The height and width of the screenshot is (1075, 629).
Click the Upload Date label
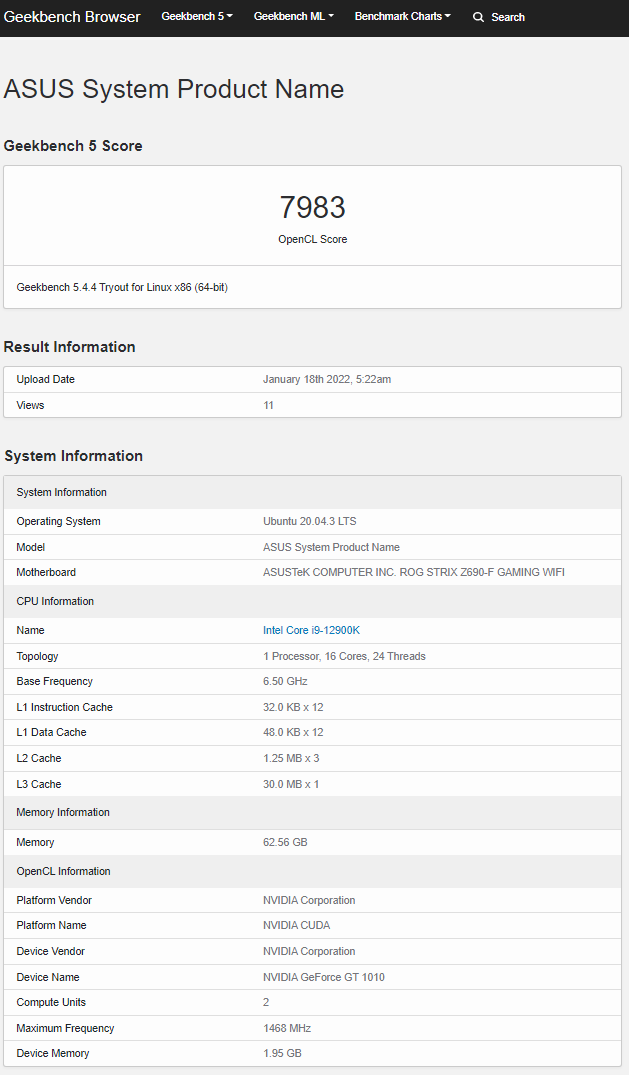coord(45,379)
